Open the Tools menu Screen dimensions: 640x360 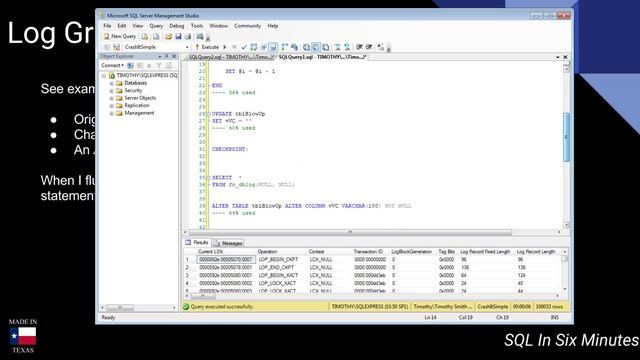[197, 26]
